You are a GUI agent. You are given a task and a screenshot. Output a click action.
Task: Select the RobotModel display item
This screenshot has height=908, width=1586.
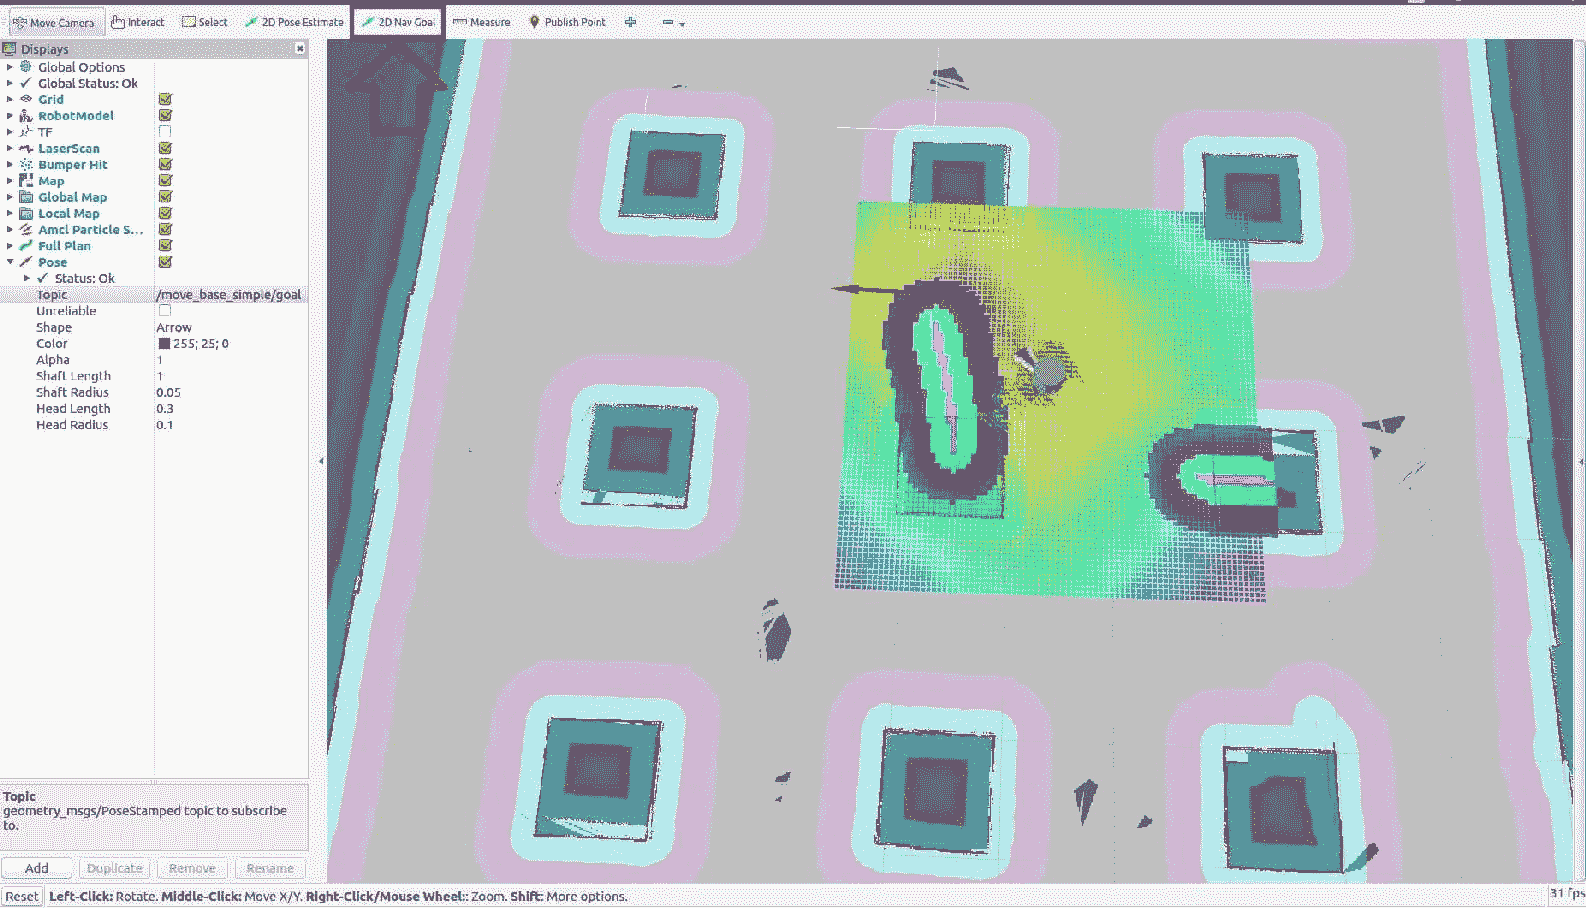click(76, 116)
